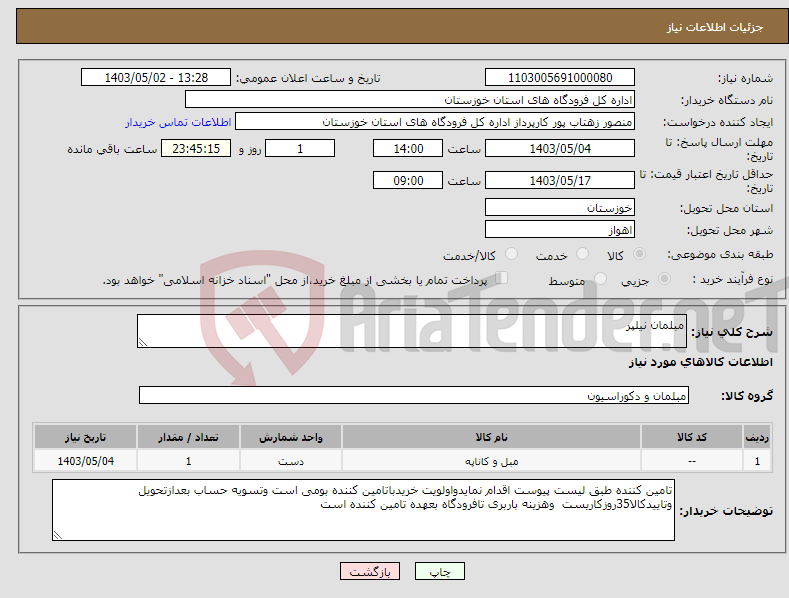Click the گروه کالا field مبلمان و دکوراسیون
Image resolution: width=789 pixels, height=598 pixels.
pyautogui.click(x=414, y=396)
